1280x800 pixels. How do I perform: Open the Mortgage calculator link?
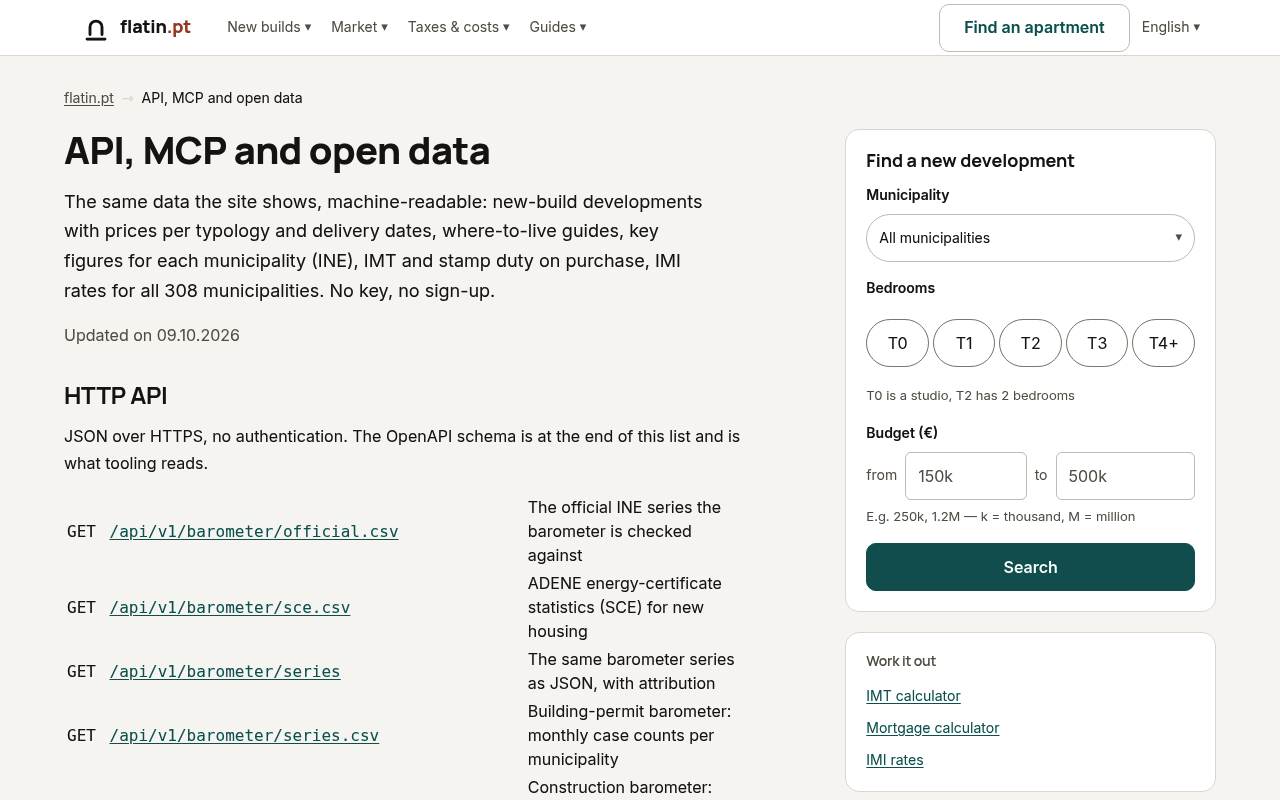tap(933, 728)
